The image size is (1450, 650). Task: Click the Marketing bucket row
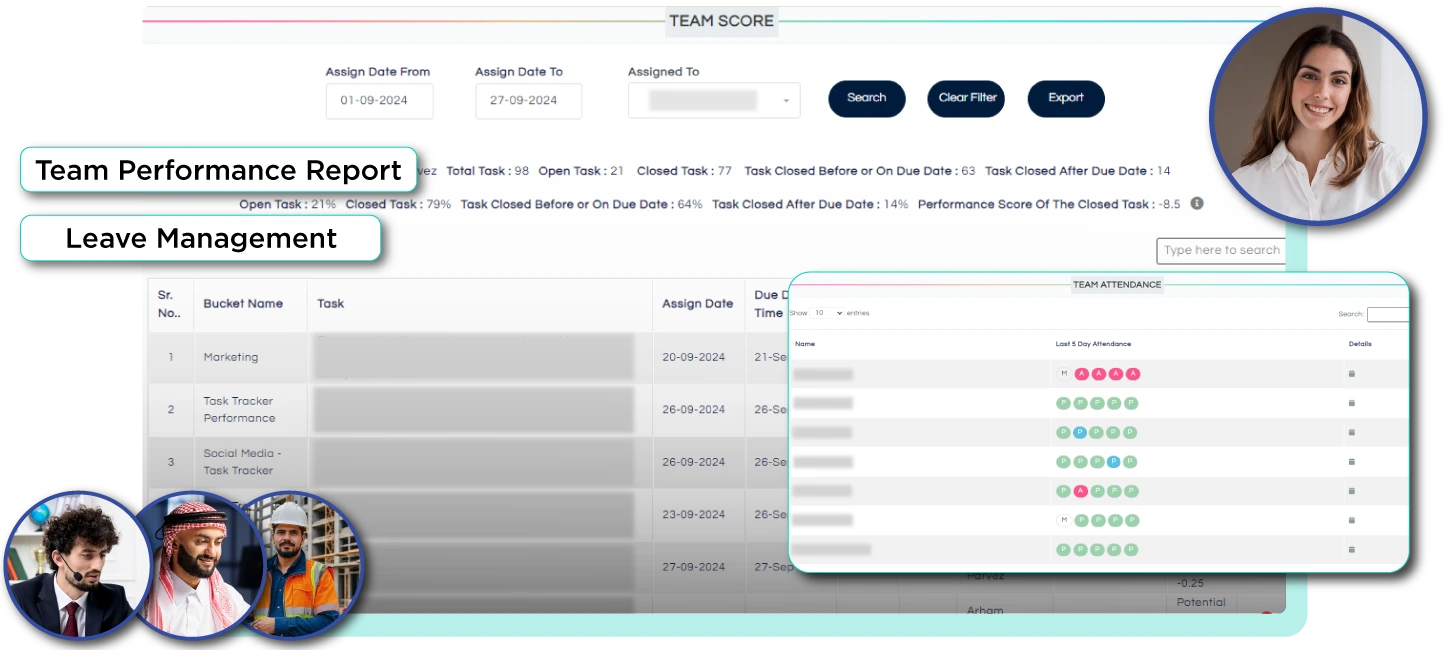230,357
